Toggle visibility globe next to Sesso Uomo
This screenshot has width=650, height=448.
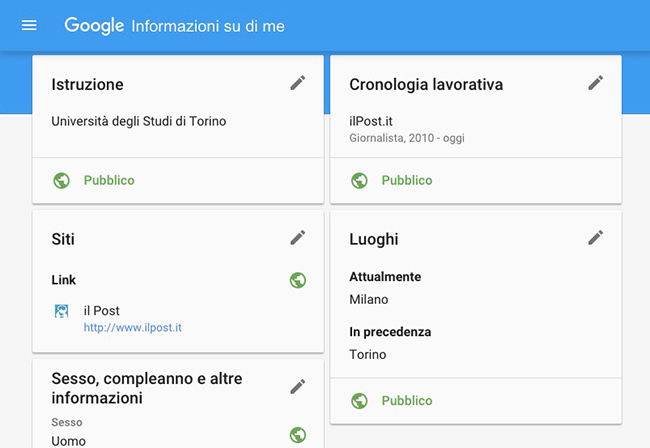coord(297,434)
